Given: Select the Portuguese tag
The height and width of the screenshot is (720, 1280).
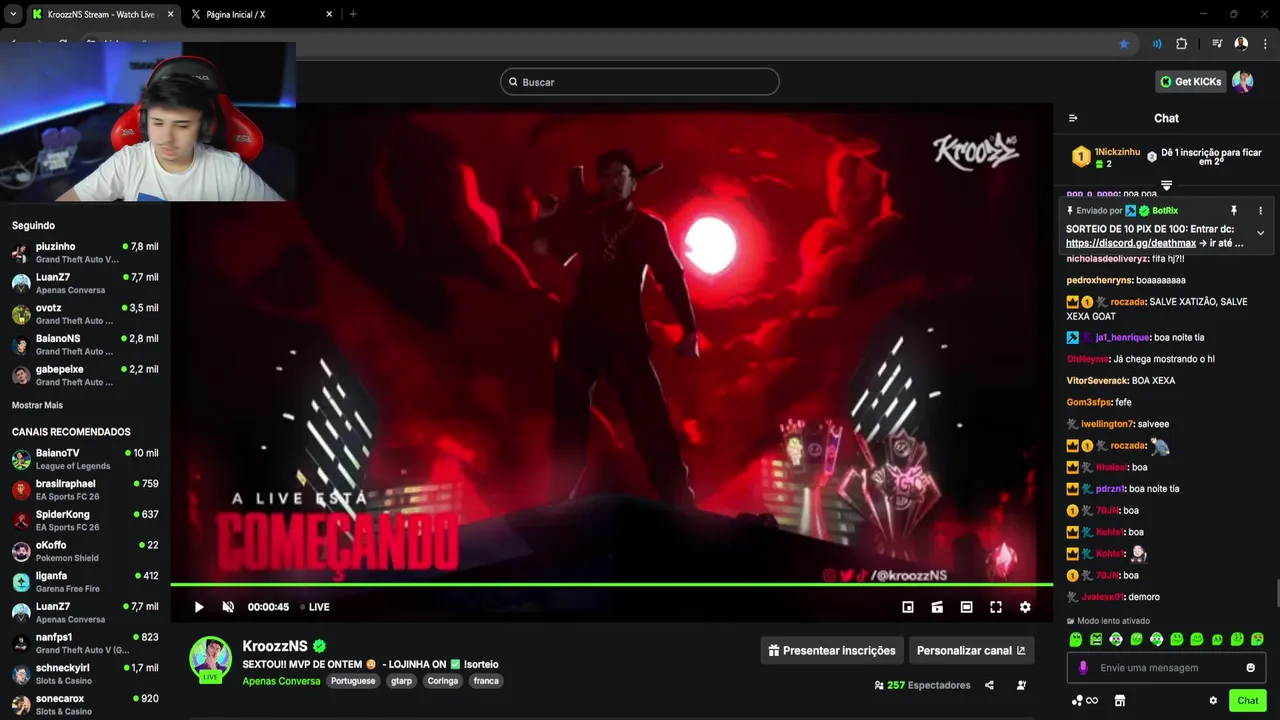Looking at the screenshot, I should pyautogui.click(x=353, y=681).
